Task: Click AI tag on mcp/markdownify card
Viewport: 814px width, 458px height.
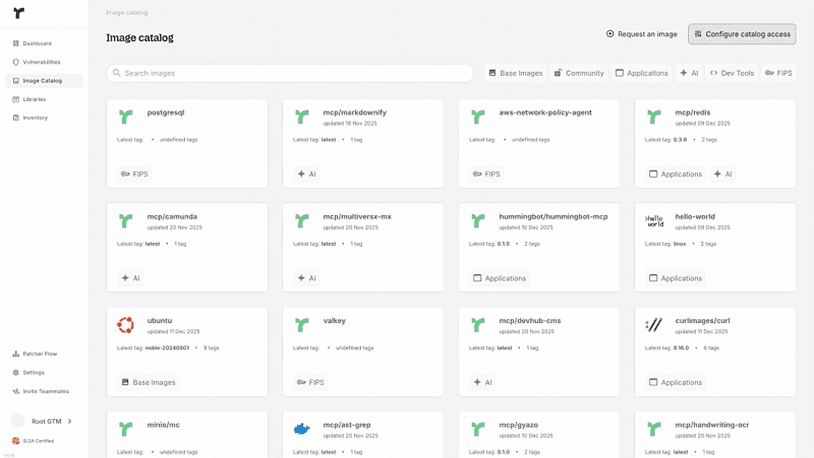Action: click(307, 174)
